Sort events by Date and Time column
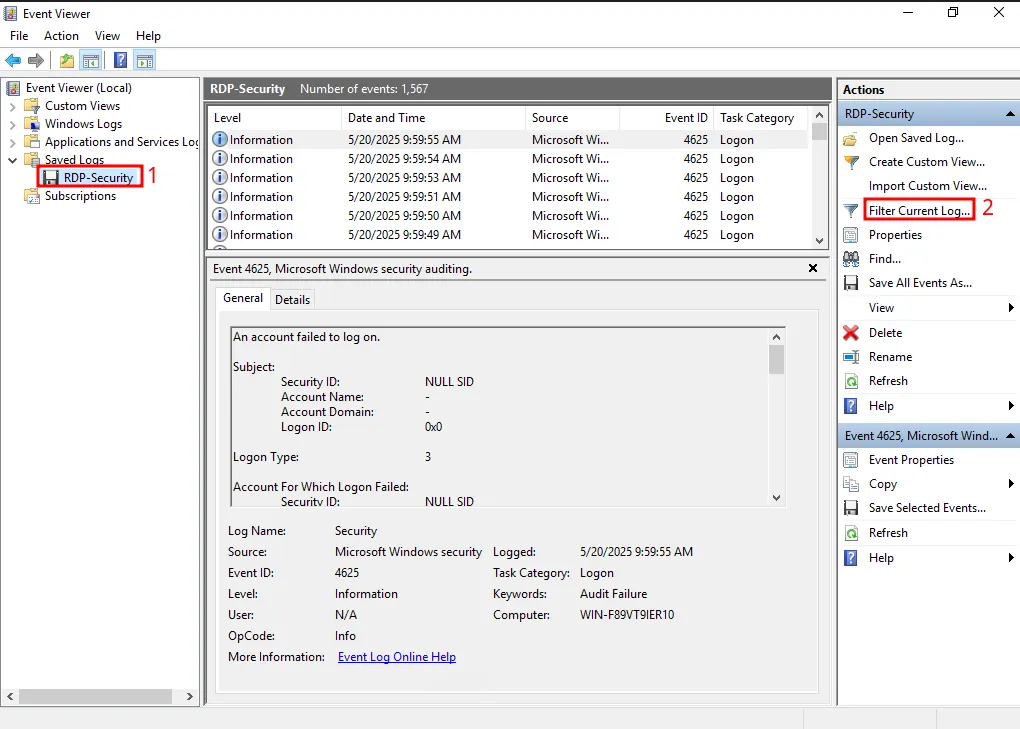The width and height of the screenshot is (1020, 729). (433, 118)
